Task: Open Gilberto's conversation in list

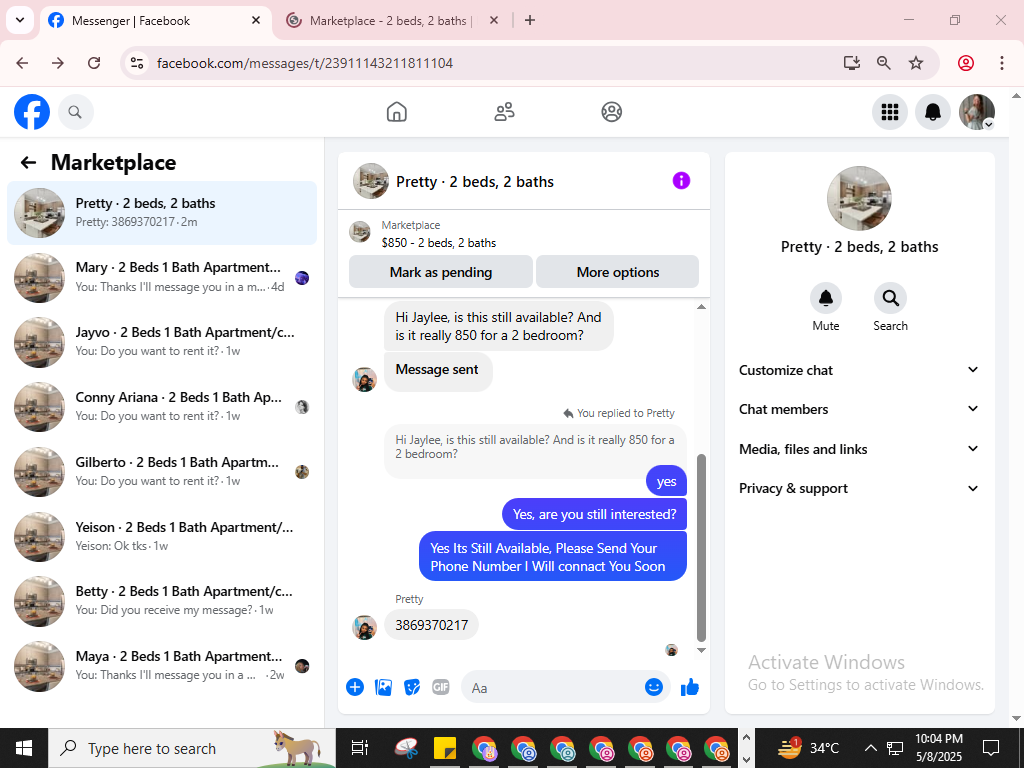Action: pos(162,472)
